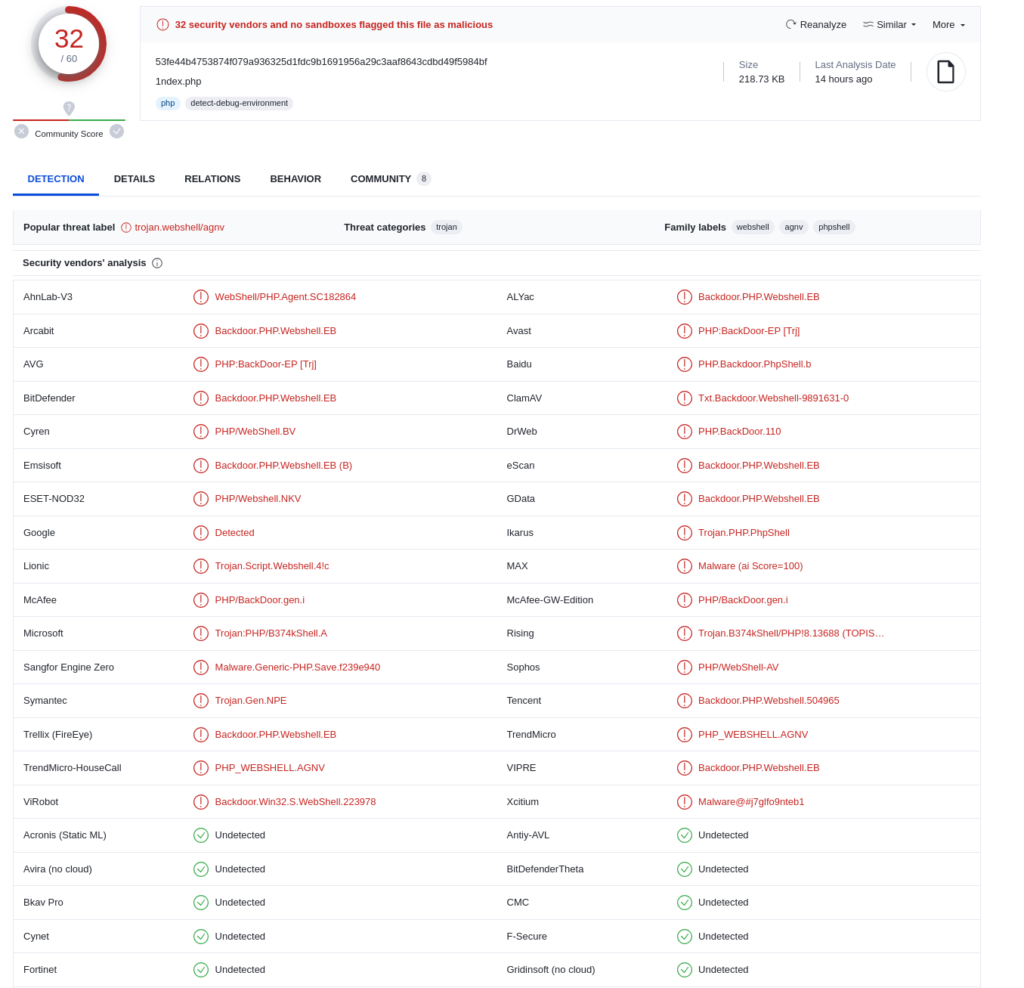Switch to the DETAILS tab
Image resolution: width=1024 pixels, height=988 pixels.
point(134,179)
